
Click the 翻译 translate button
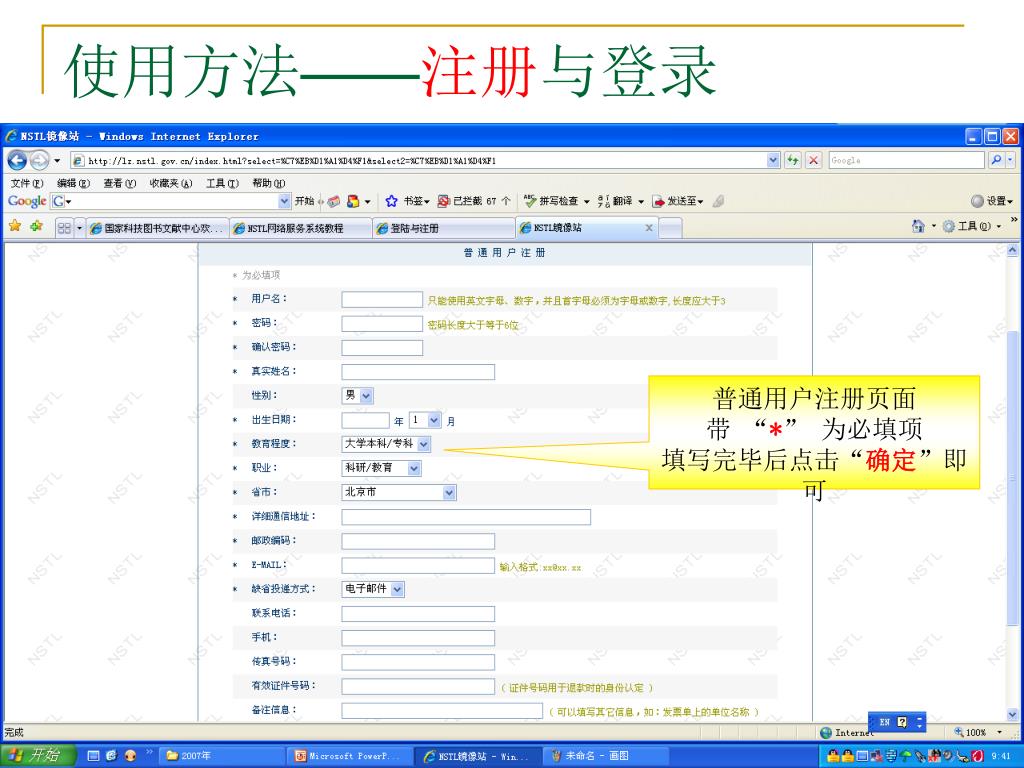[x=620, y=201]
